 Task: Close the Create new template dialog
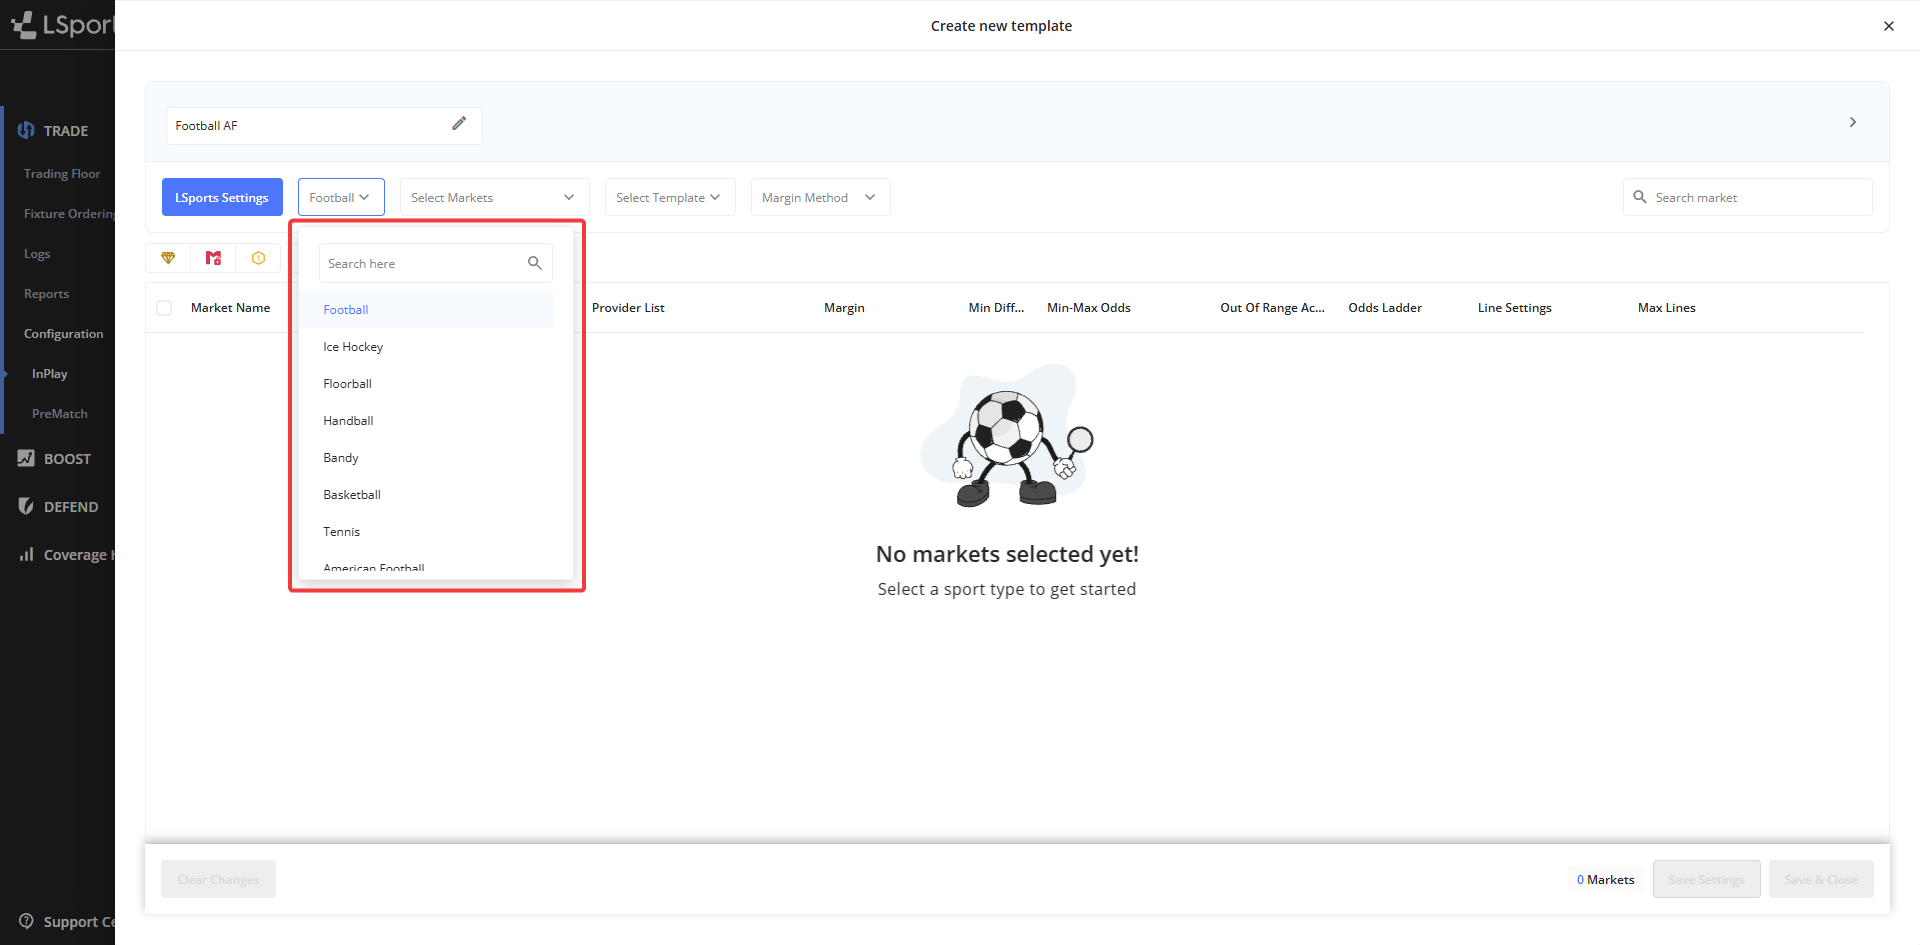1888,26
